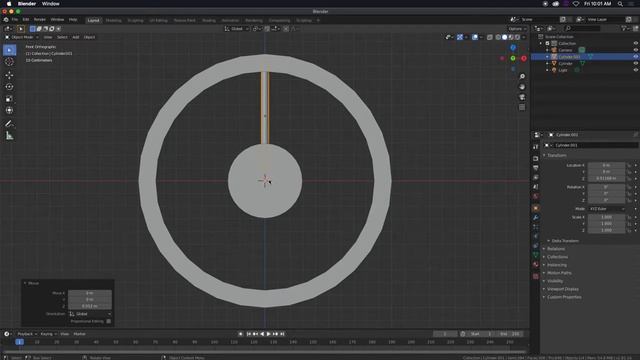Open the Render menu
This screenshot has height=360, width=640.
[40, 20]
